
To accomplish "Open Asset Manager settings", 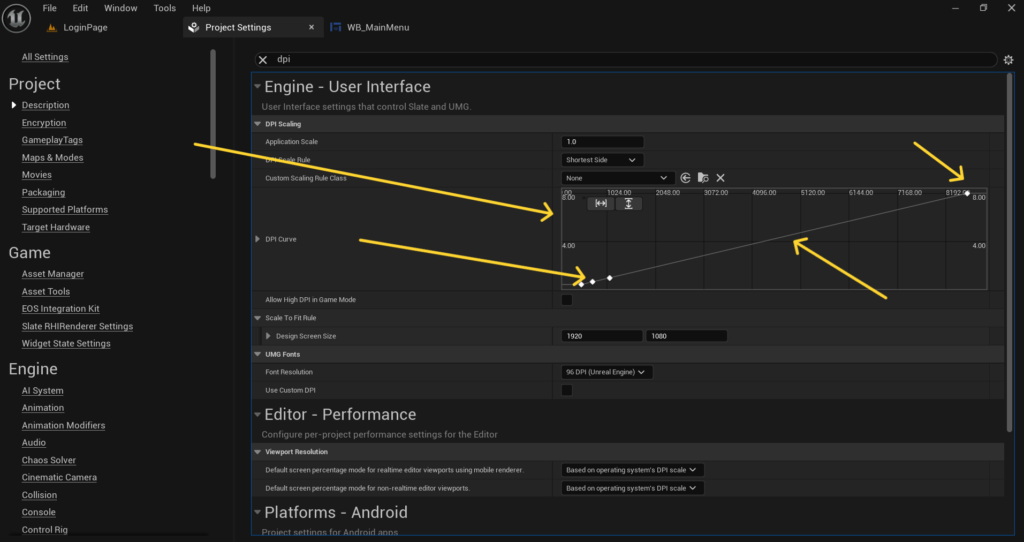I will pos(53,274).
